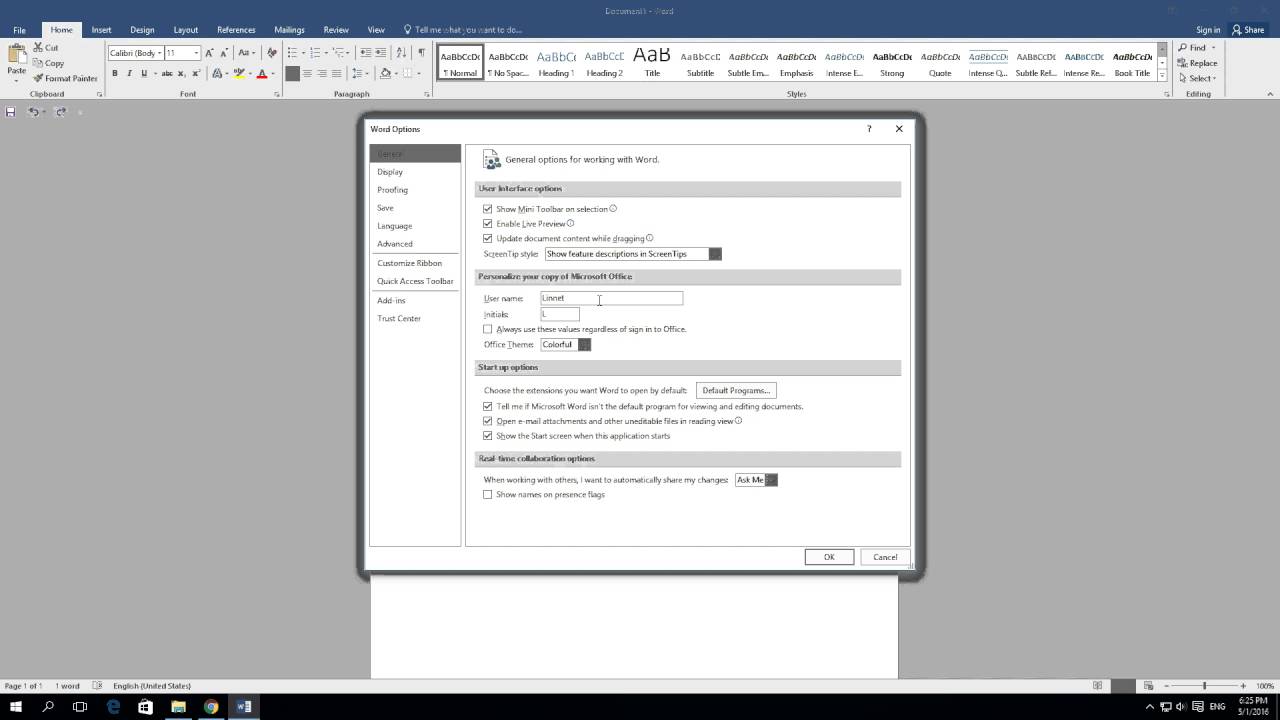Toggle Bold formatting in the ribbon

tap(115, 73)
